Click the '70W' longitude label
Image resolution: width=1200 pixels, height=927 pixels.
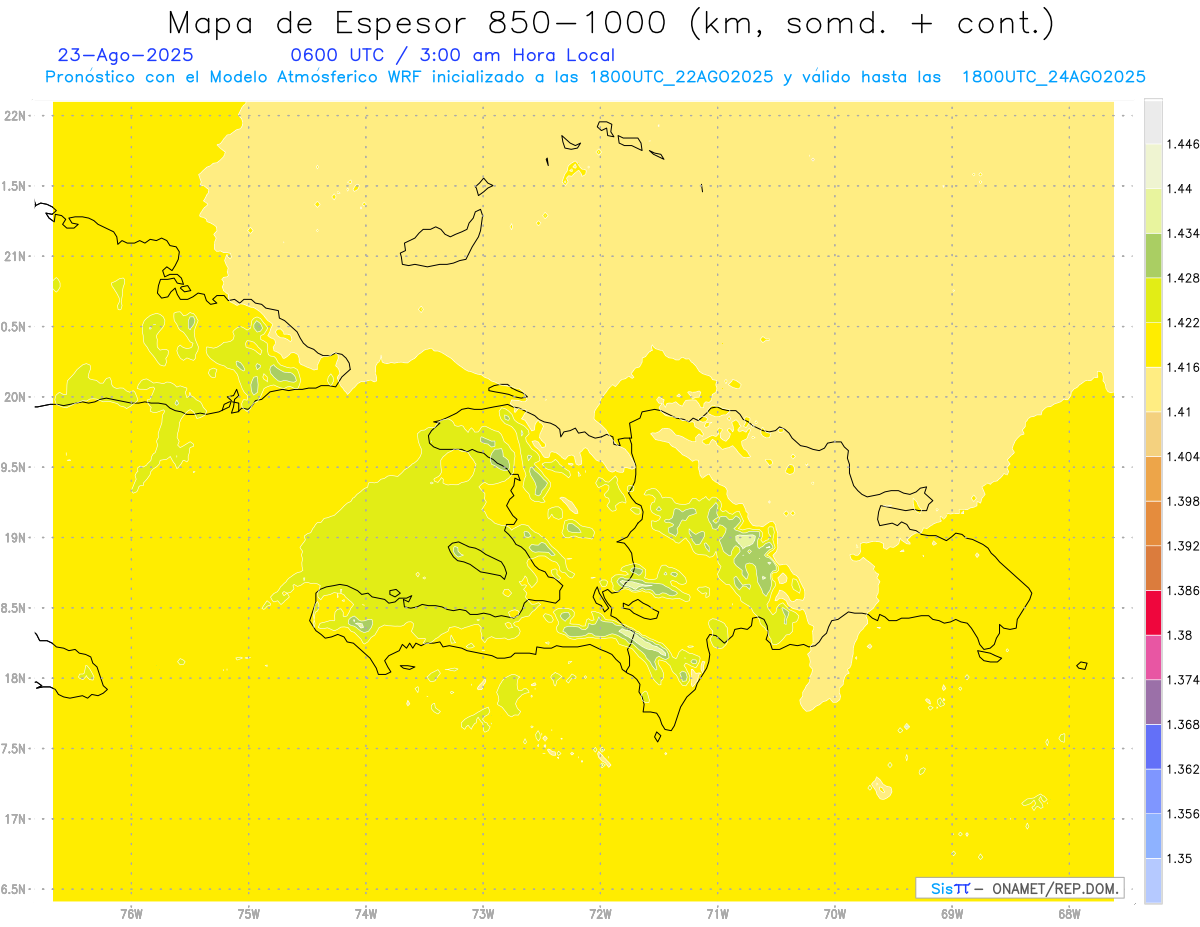click(x=835, y=914)
